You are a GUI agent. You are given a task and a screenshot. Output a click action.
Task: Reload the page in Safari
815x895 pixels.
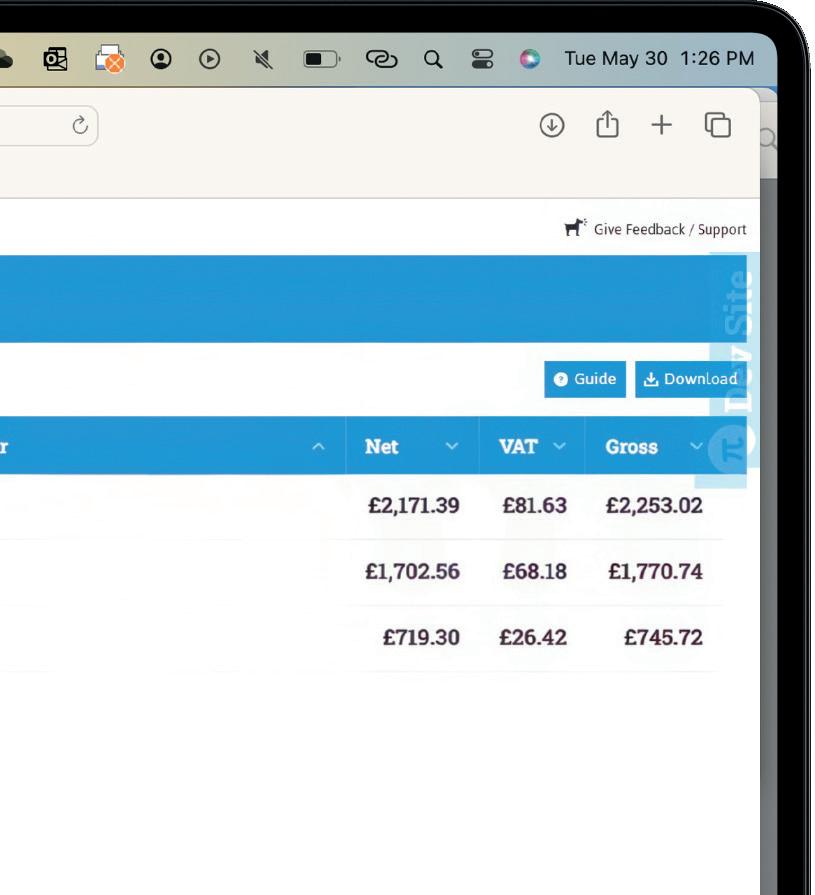click(x=80, y=125)
